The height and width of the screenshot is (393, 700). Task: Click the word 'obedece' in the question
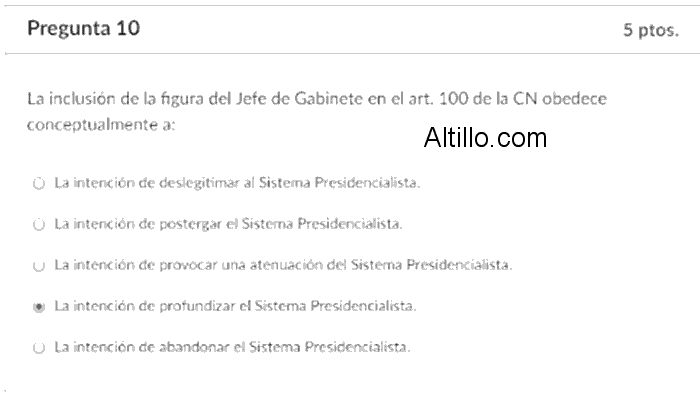pyautogui.click(x=574, y=99)
